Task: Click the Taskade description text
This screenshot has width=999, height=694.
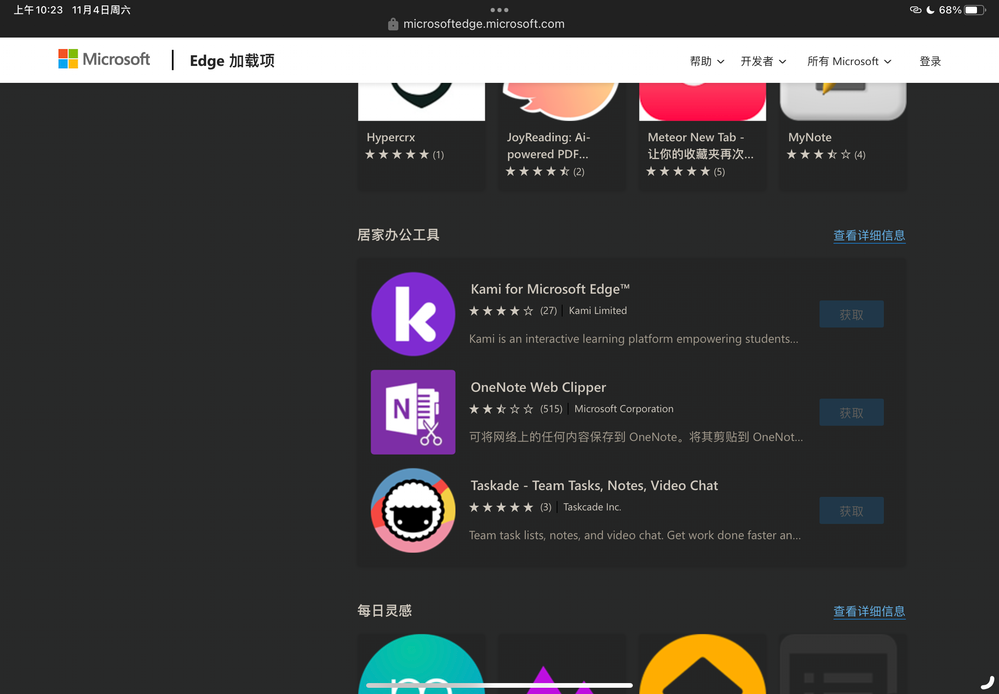Action: point(635,535)
